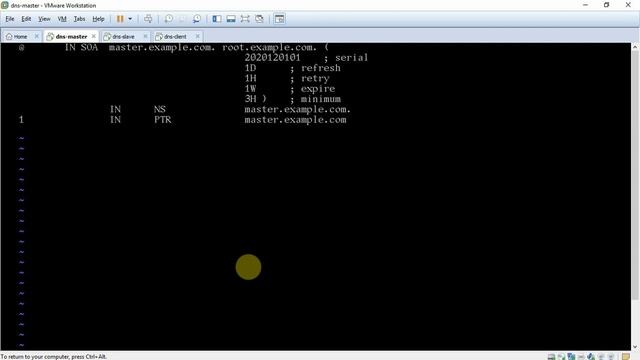
Task: Restore down the VMware Workstation window
Action: point(607,5)
